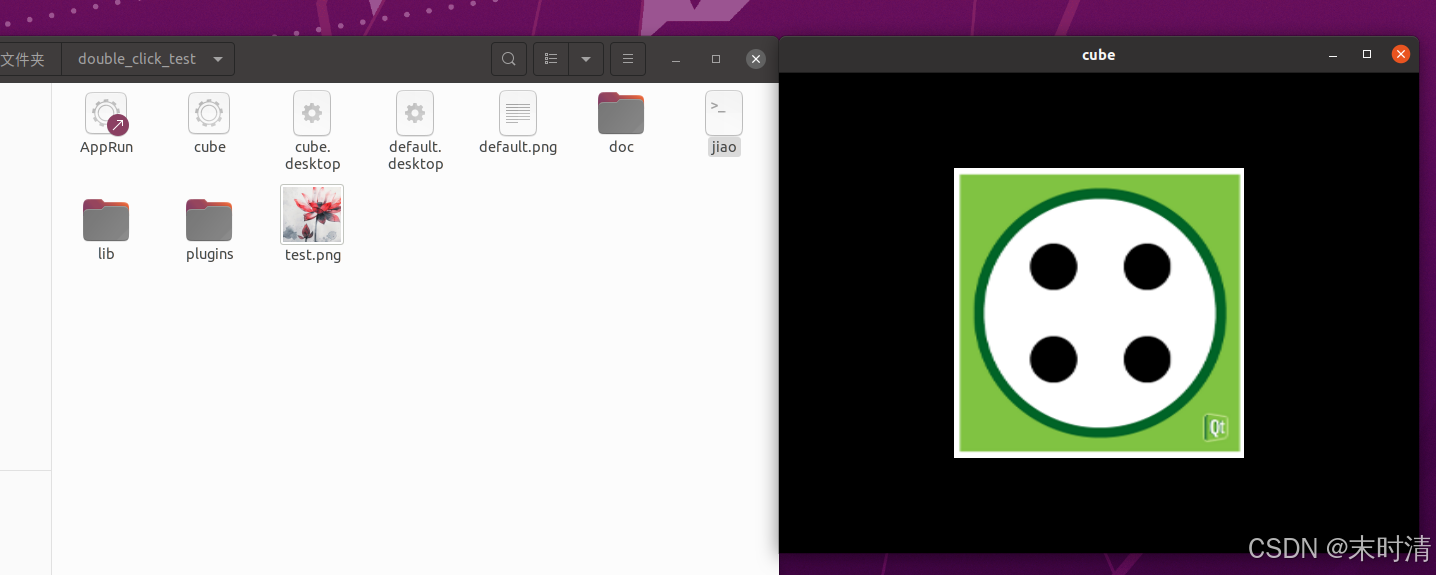Select the default.desktop file icon
1436x575 pixels.
415,113
